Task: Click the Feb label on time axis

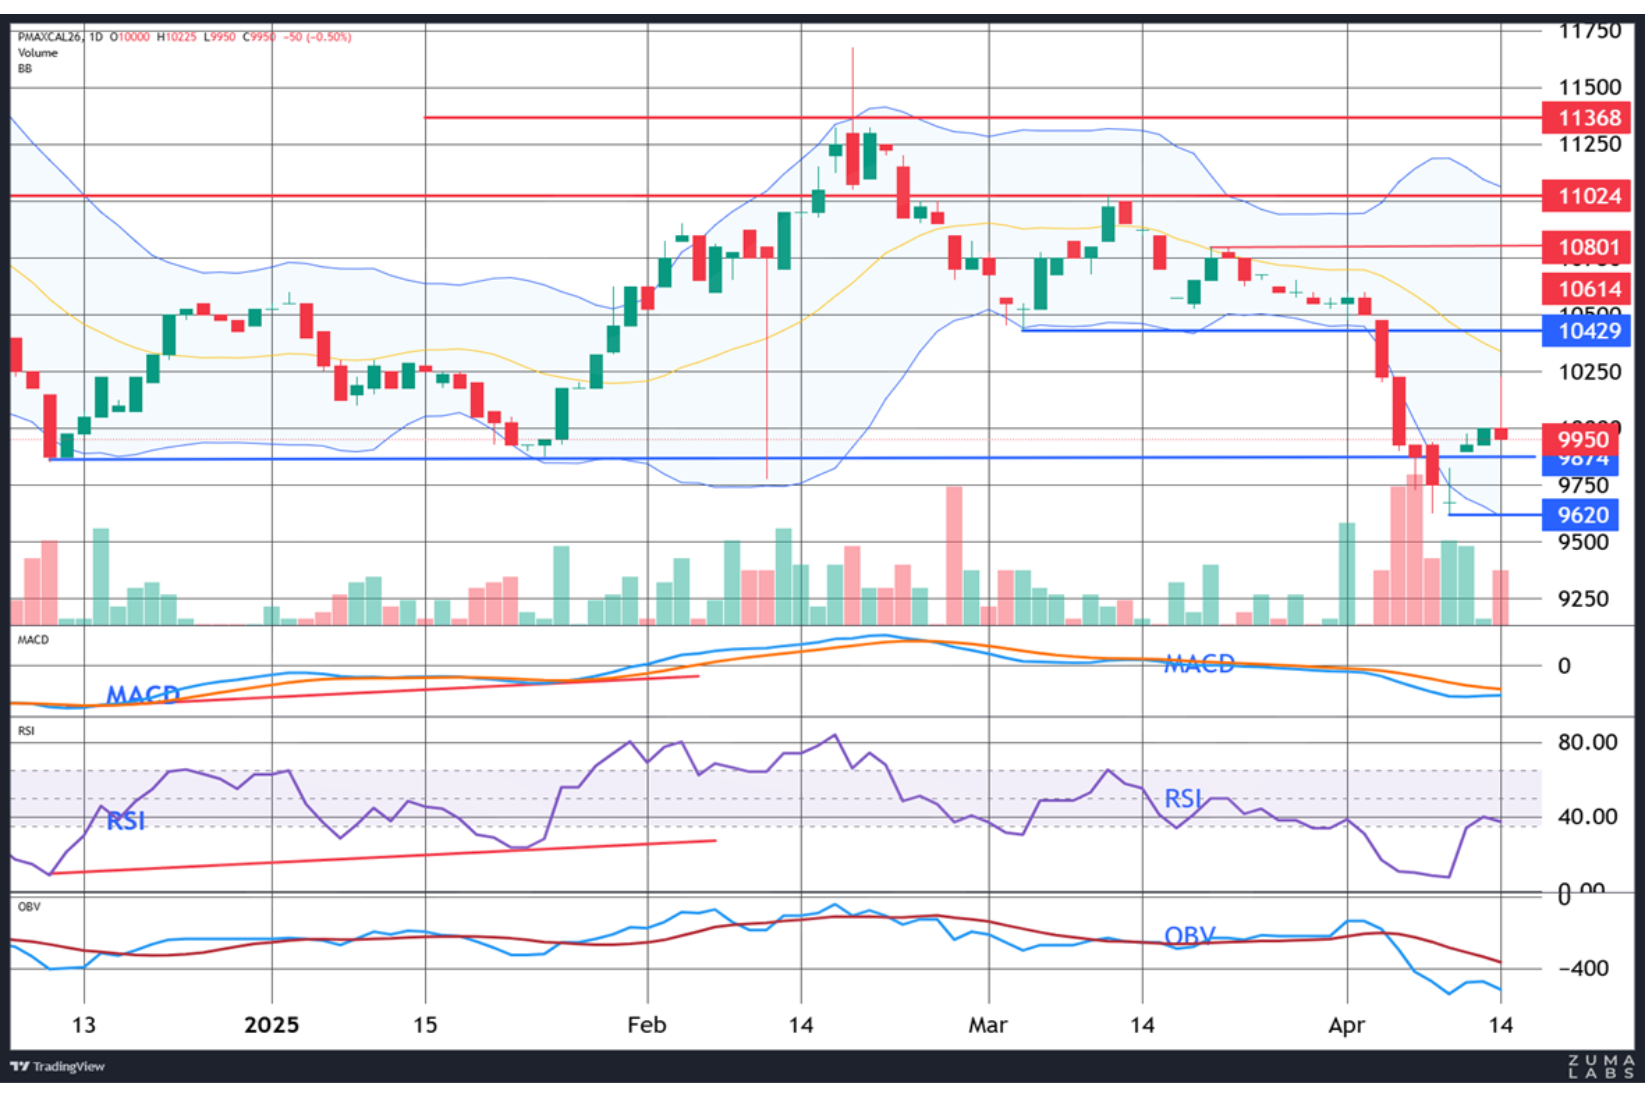Action: coord(647,1025)
